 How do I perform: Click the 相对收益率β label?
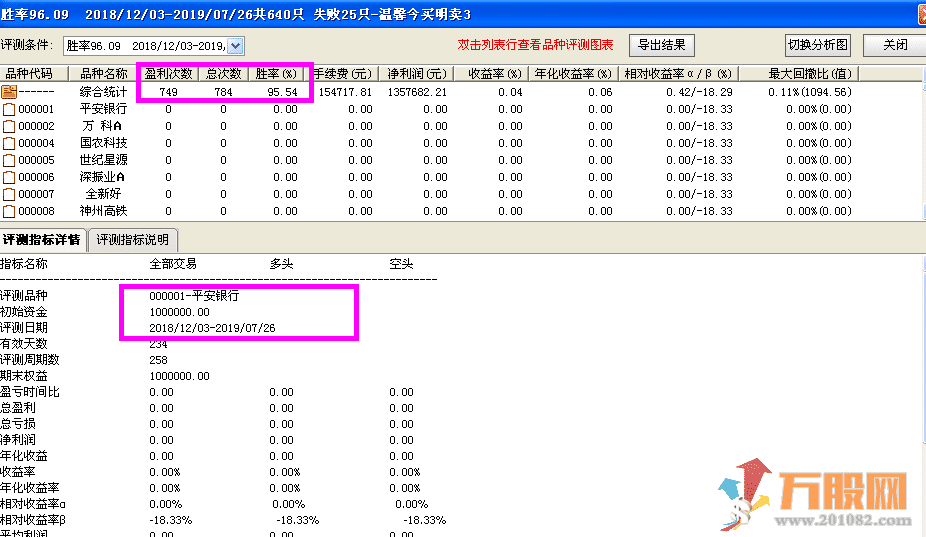point(33,520)
